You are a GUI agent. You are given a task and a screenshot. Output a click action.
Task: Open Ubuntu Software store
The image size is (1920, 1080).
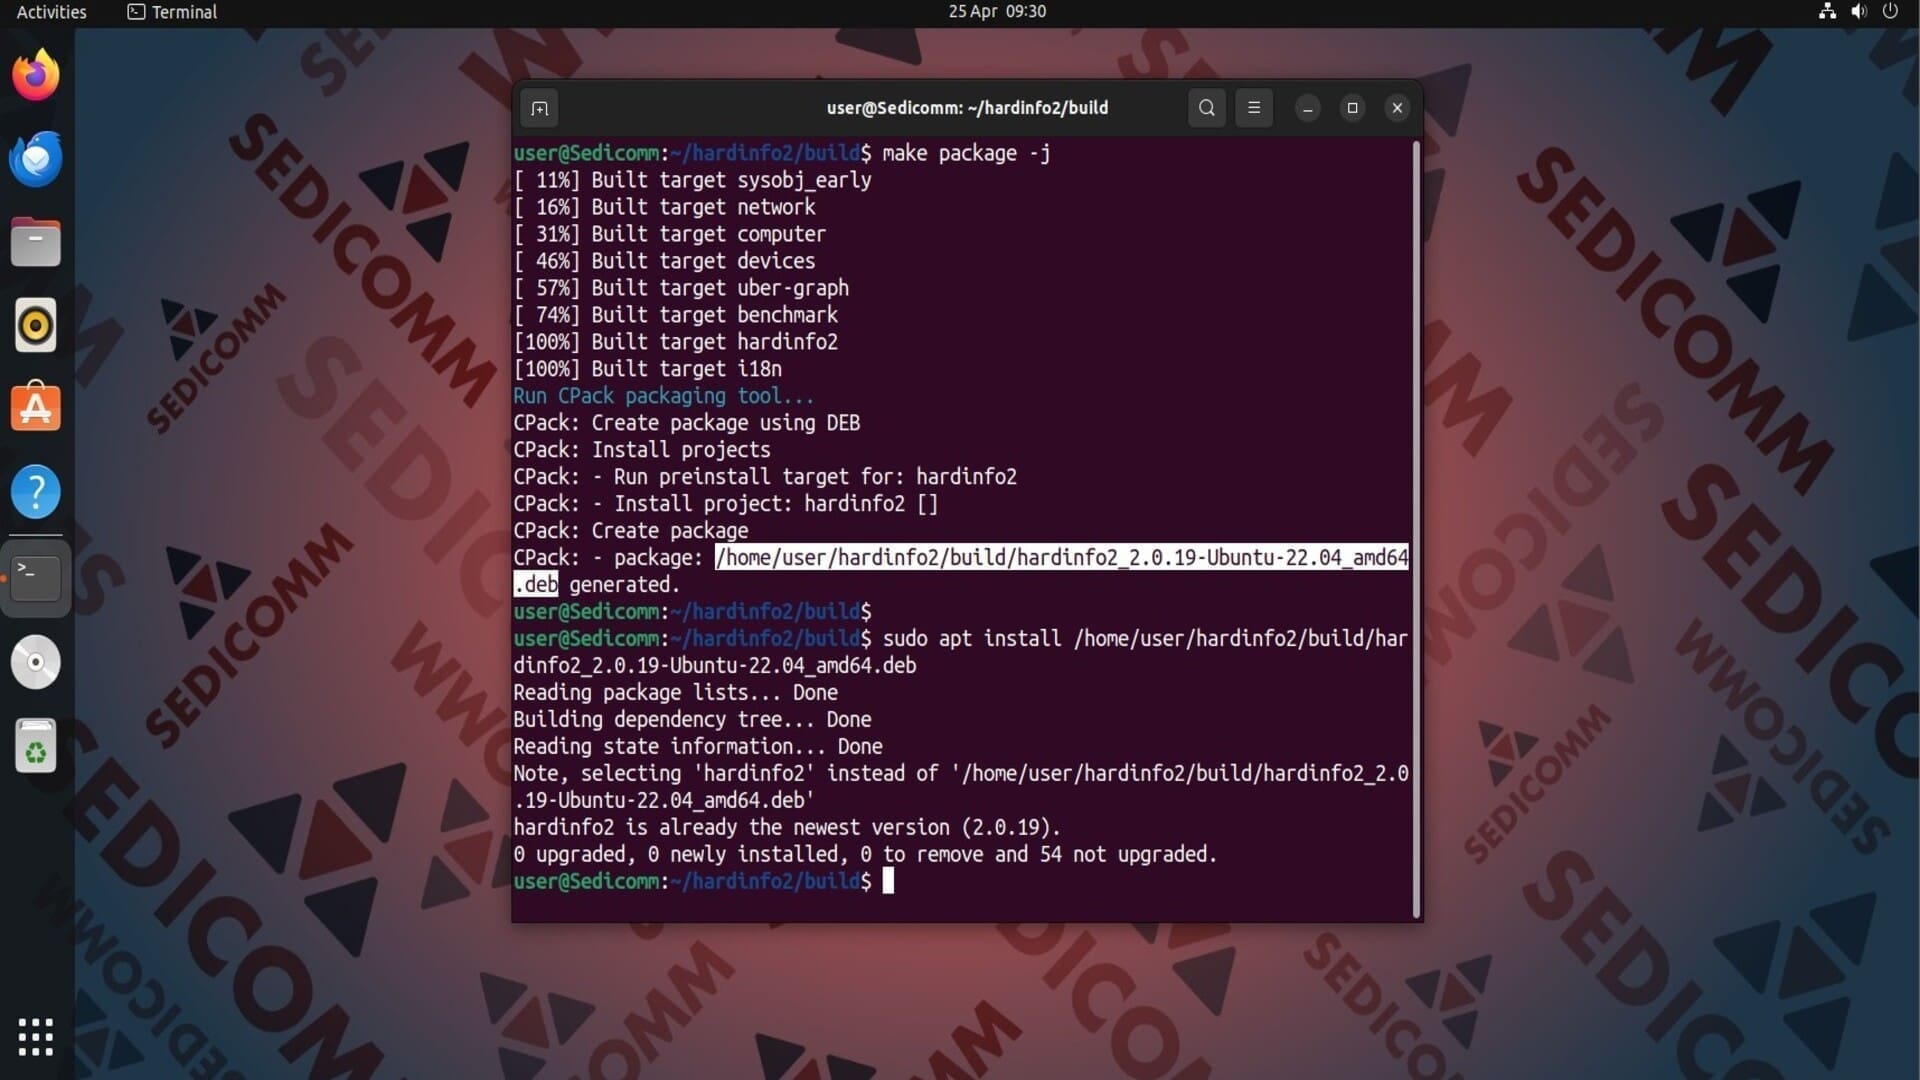(36, 409)
